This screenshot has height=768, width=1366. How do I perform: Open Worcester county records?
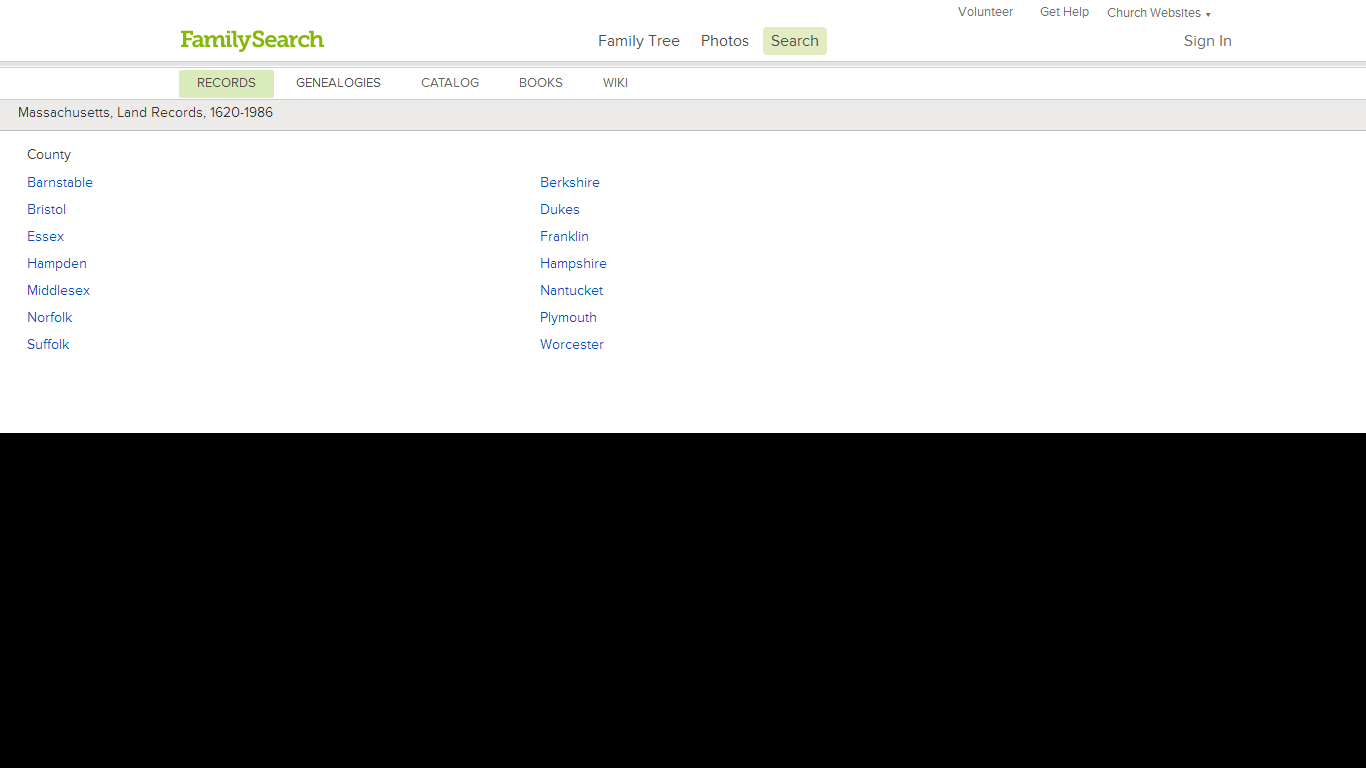pos(572,345)
